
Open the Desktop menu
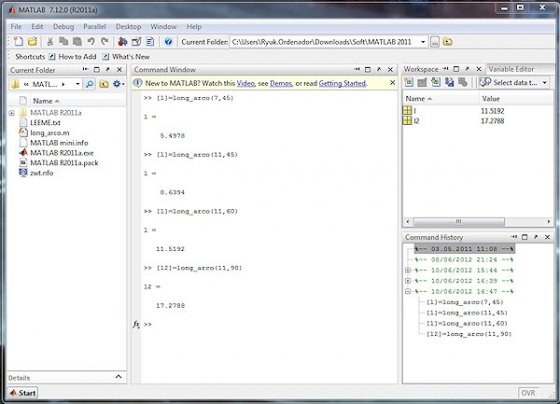pos(128,27)
